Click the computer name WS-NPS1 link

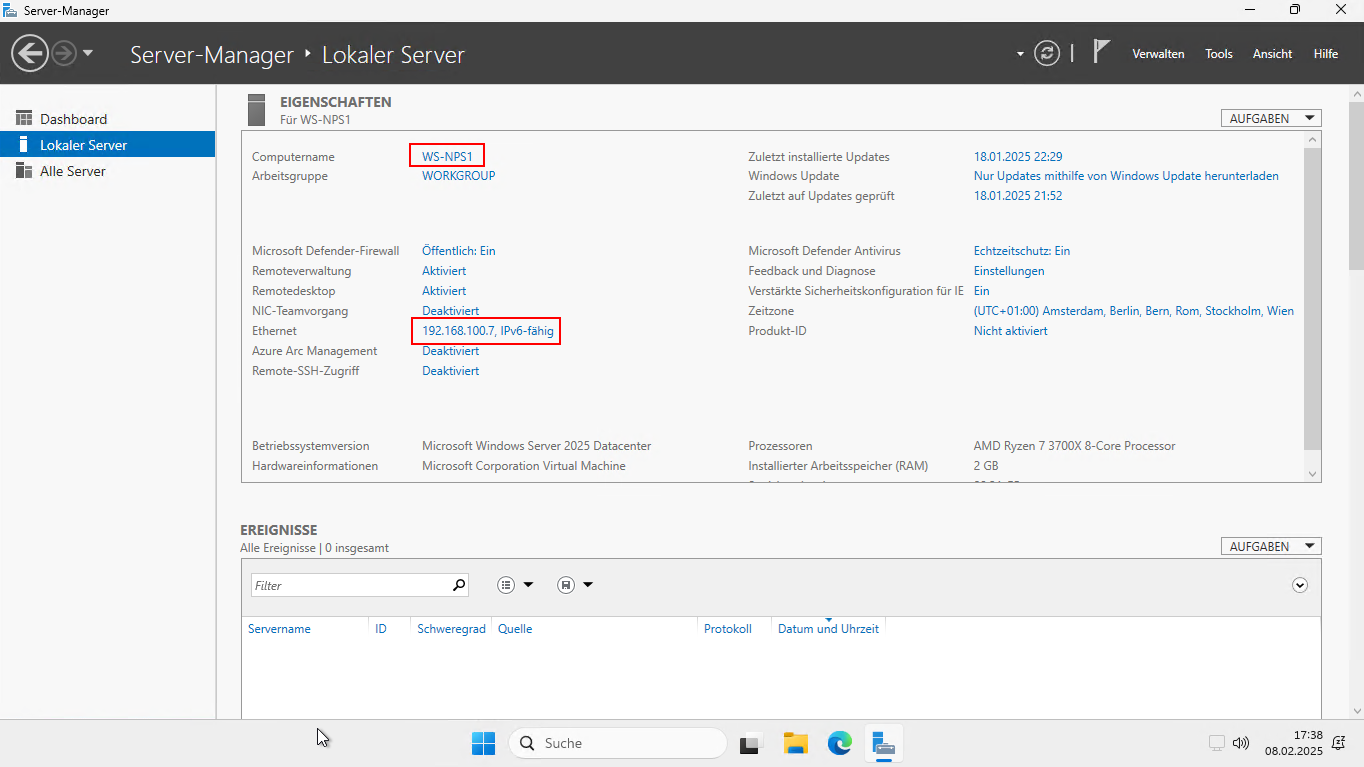click(447, 156)
